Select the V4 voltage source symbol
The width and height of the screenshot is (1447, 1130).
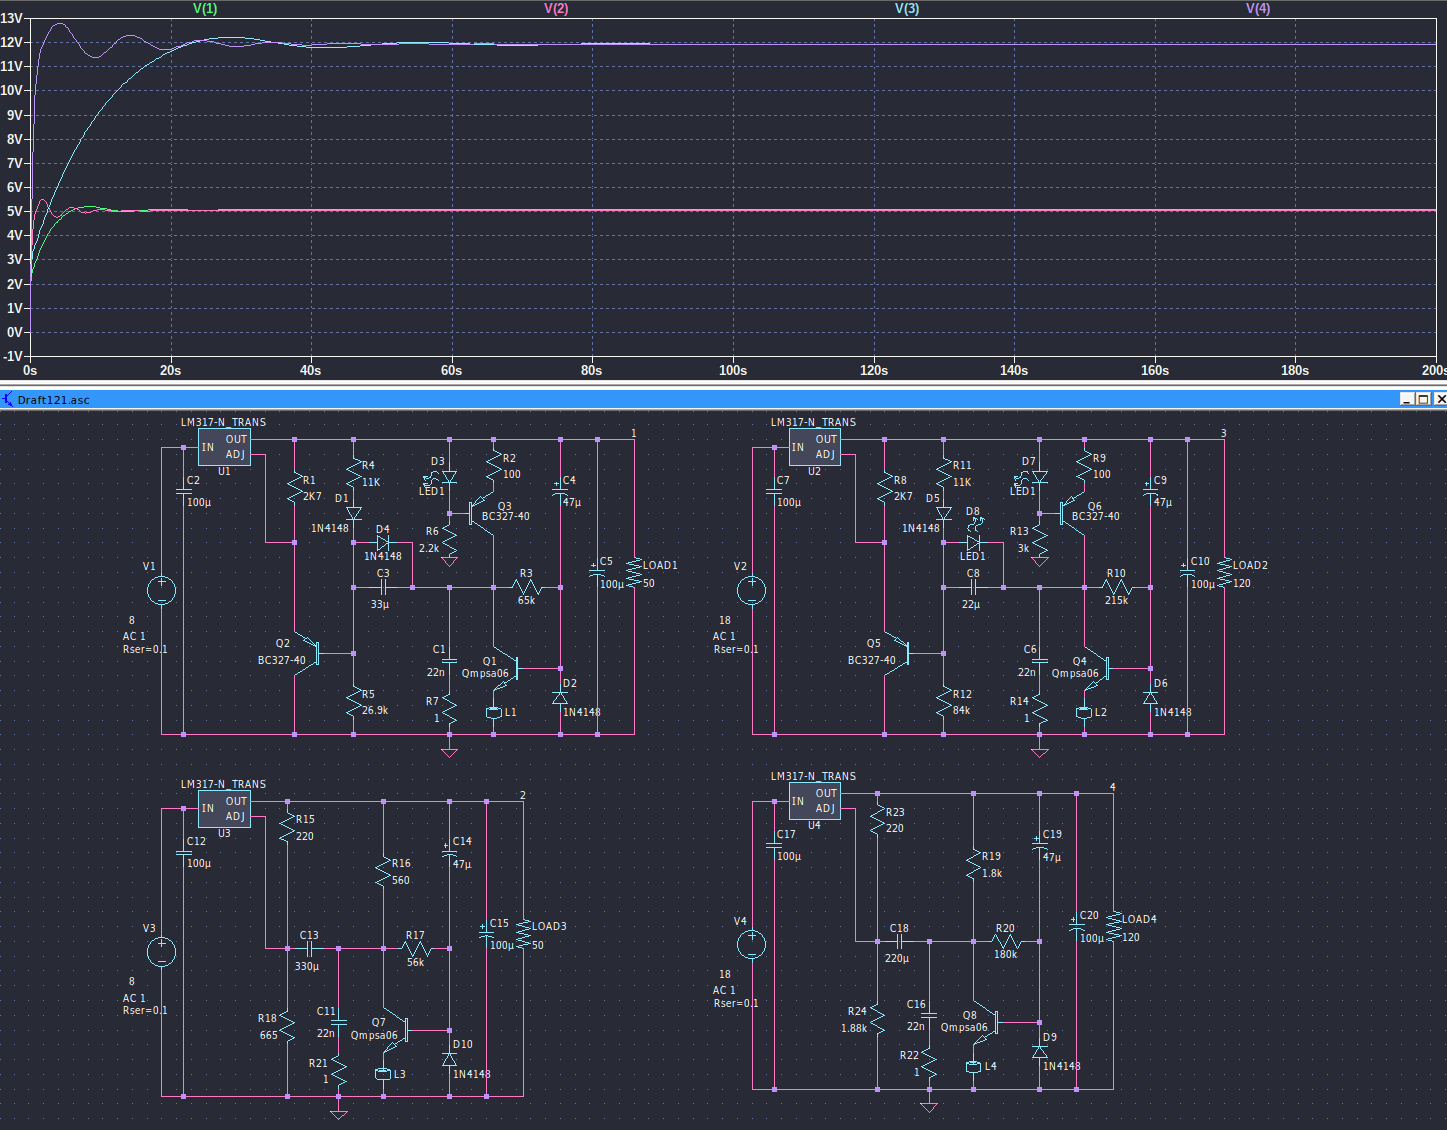(x=752, y=944)
